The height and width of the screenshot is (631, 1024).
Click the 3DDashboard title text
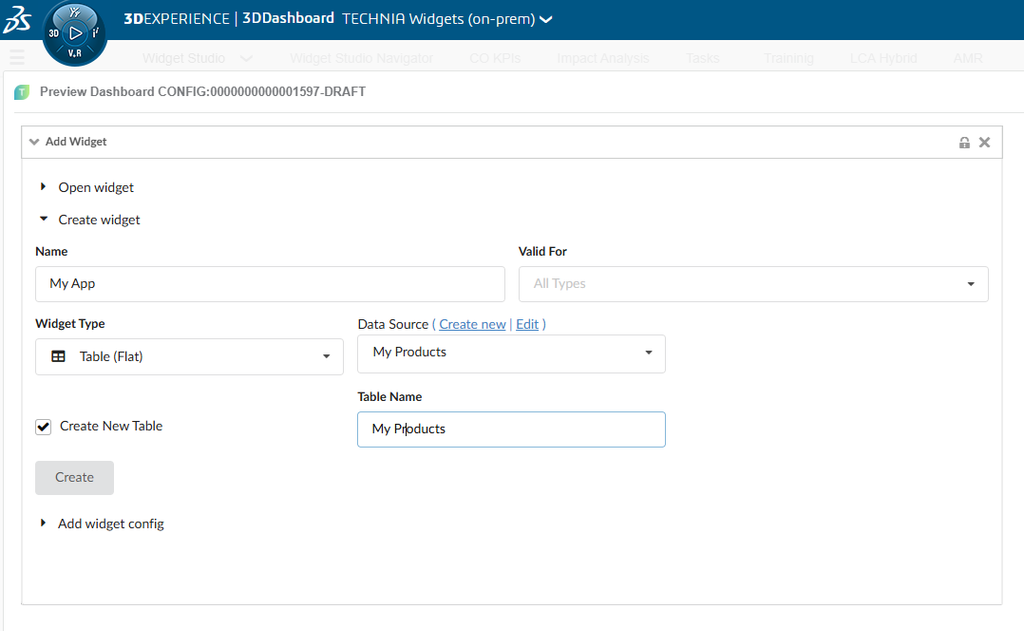[x=288, y=18]
